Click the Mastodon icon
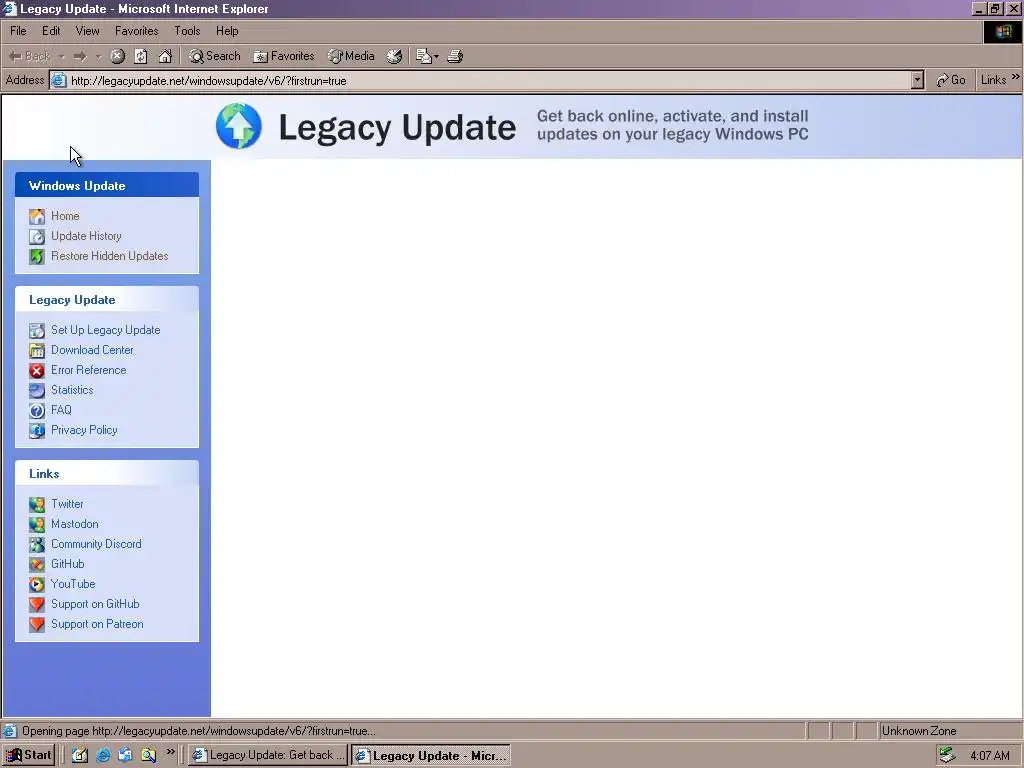The width and height of the screenshot is (1024, 768). [x=37, y=524]
